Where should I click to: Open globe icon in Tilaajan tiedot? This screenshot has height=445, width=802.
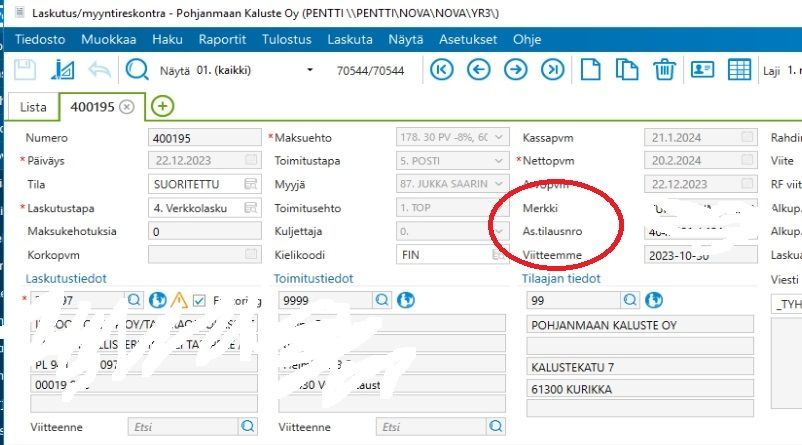coord(654,300)
